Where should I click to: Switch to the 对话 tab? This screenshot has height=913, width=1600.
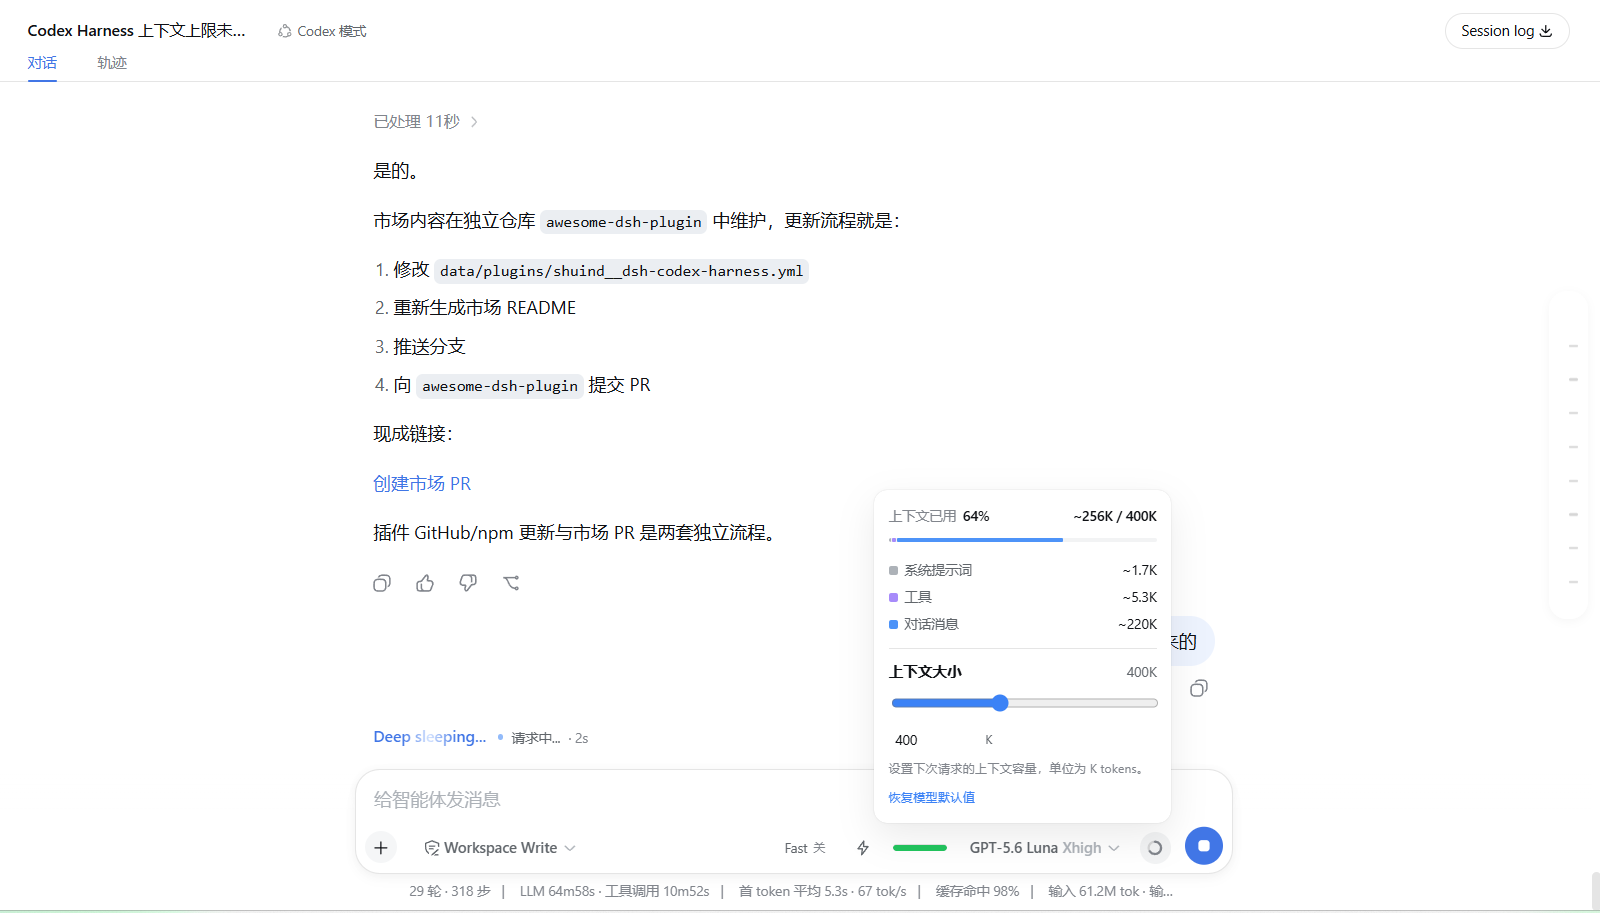(42, 63)
